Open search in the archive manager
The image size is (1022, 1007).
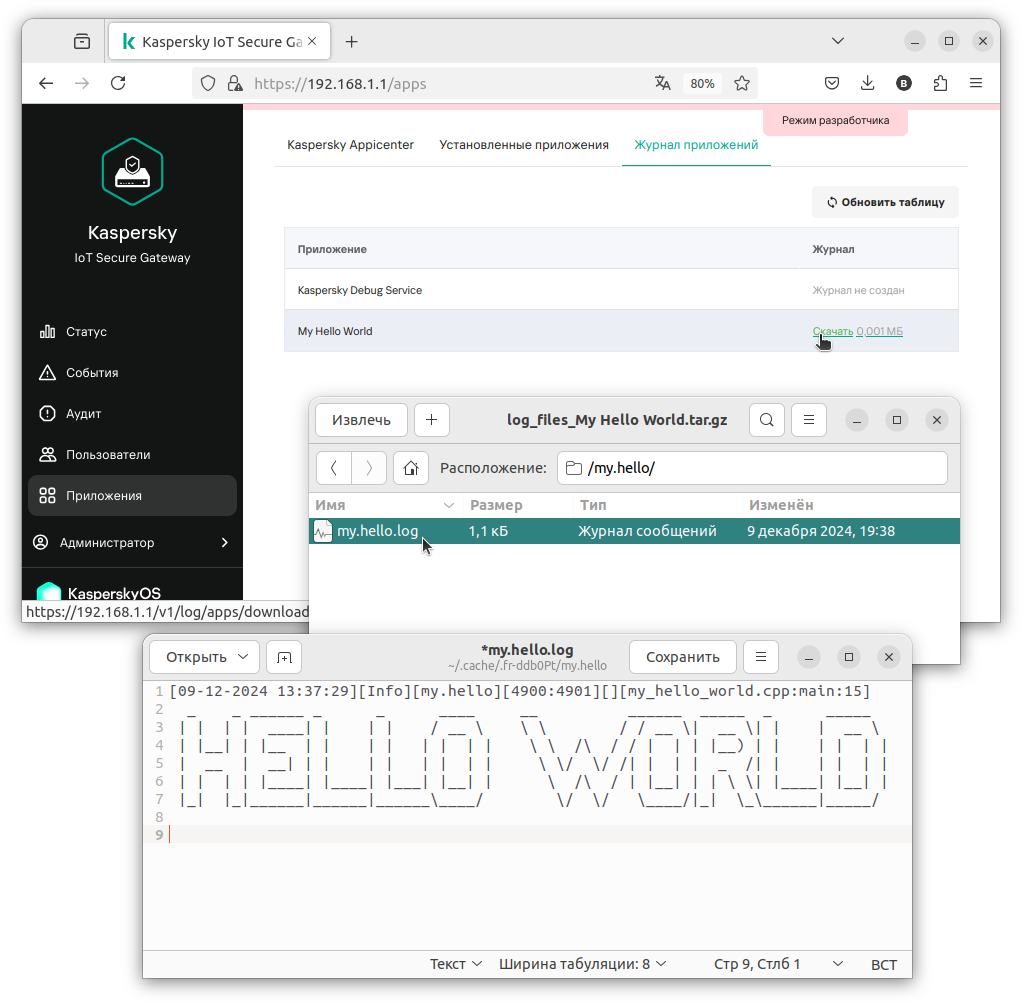tap(766, 420)
